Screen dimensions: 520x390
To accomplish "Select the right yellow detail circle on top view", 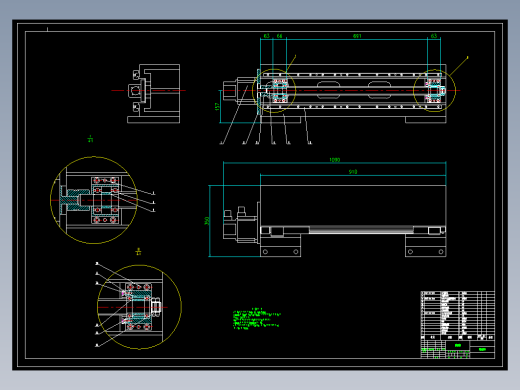I will pos(434,90).
